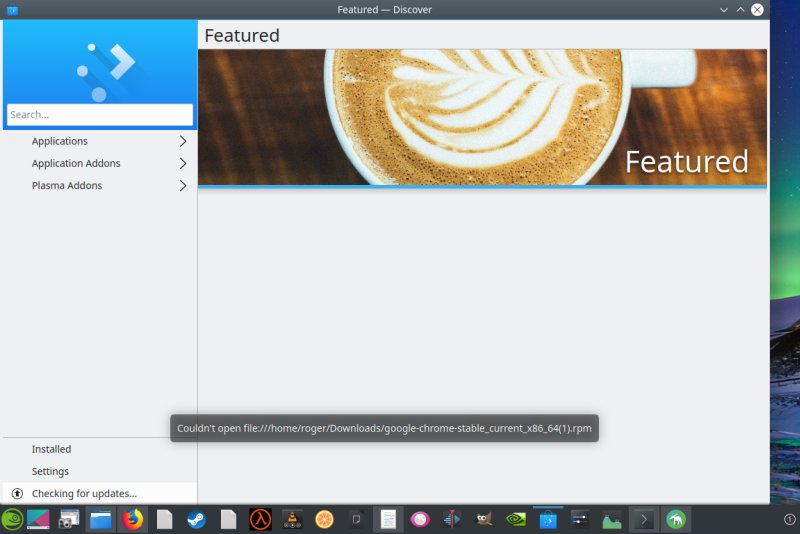The height and width of the screenshot is (534, 800).
Task: Launch Firefox from the taskbar
Action: coord(133,519)
